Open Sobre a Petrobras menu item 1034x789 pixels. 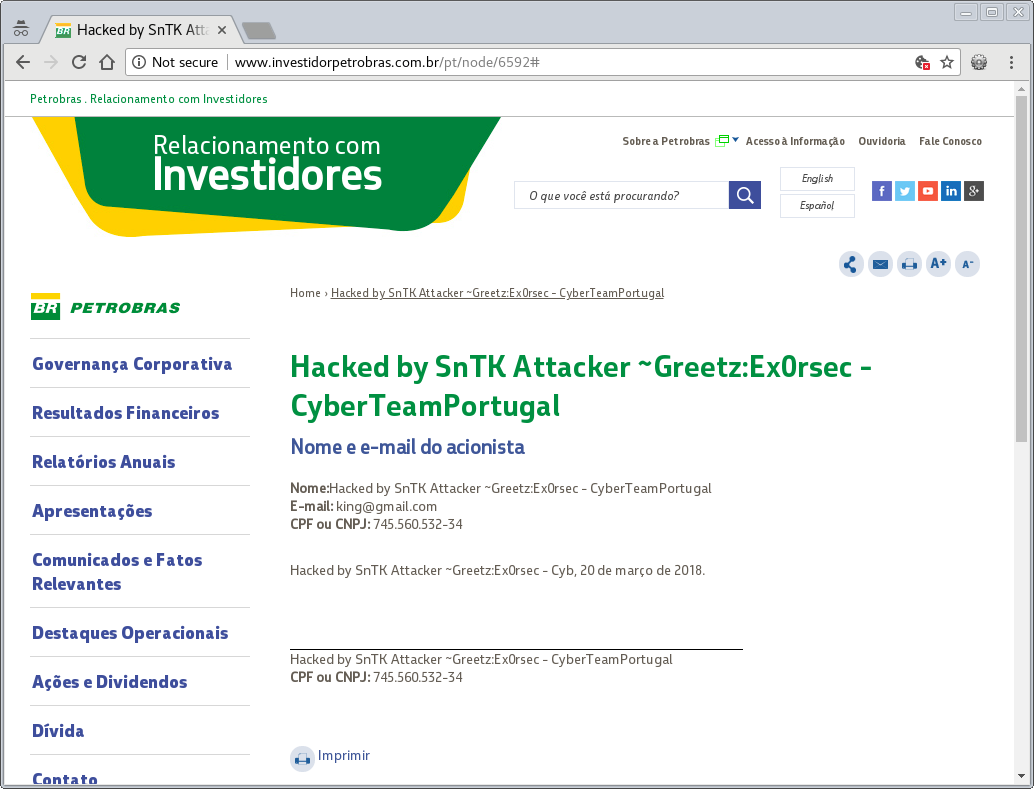[666, 141]
